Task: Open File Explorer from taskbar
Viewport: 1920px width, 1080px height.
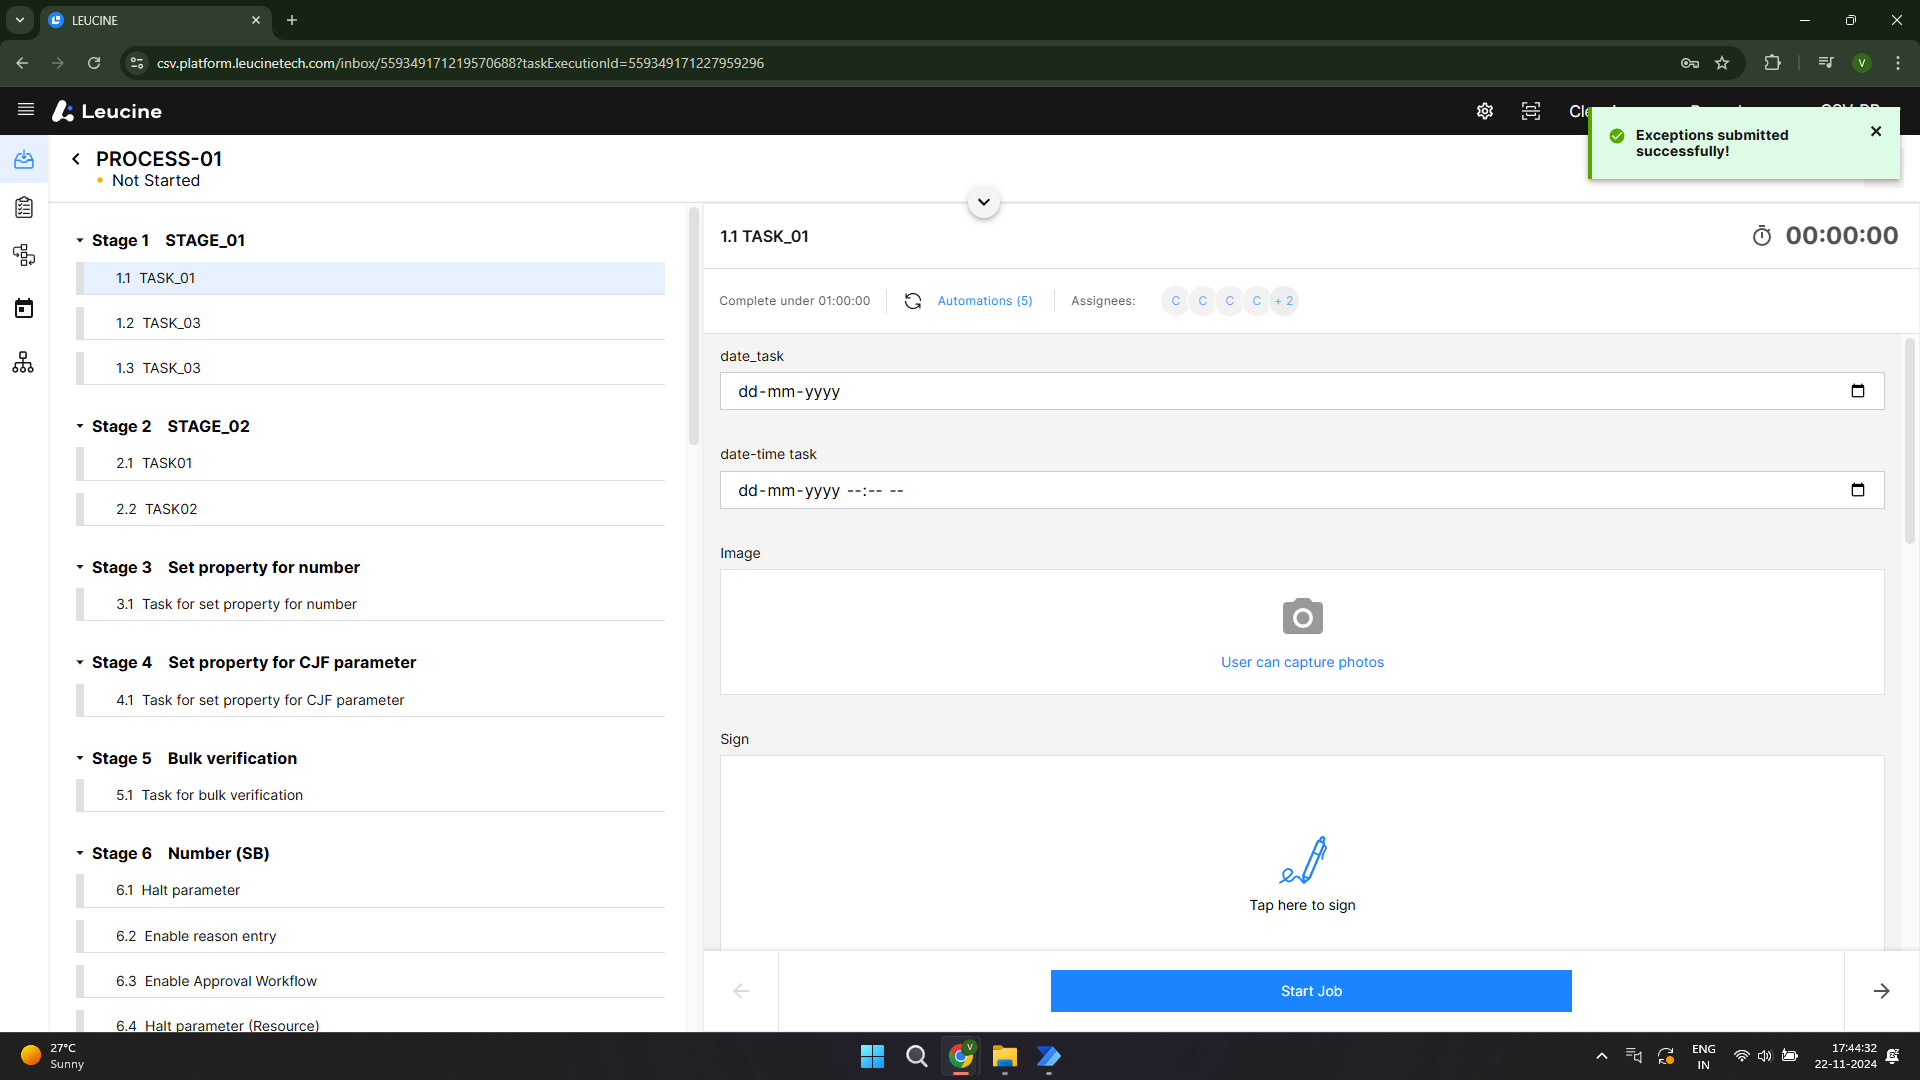Action: point(1005,1056)
